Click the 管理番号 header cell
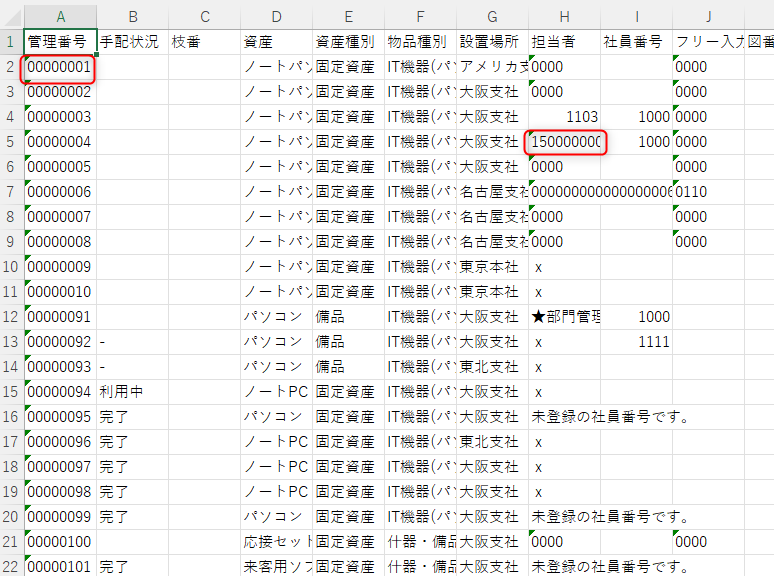This screenshot has height=576, width=774. pos(60,42)
